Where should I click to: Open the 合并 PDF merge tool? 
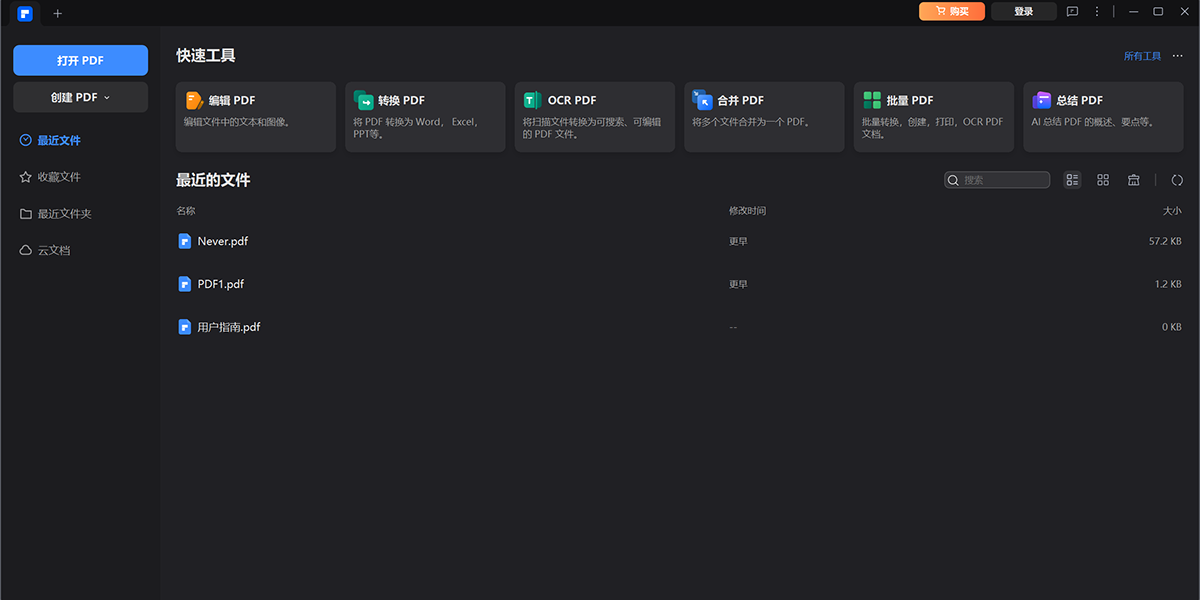(764, 116)
